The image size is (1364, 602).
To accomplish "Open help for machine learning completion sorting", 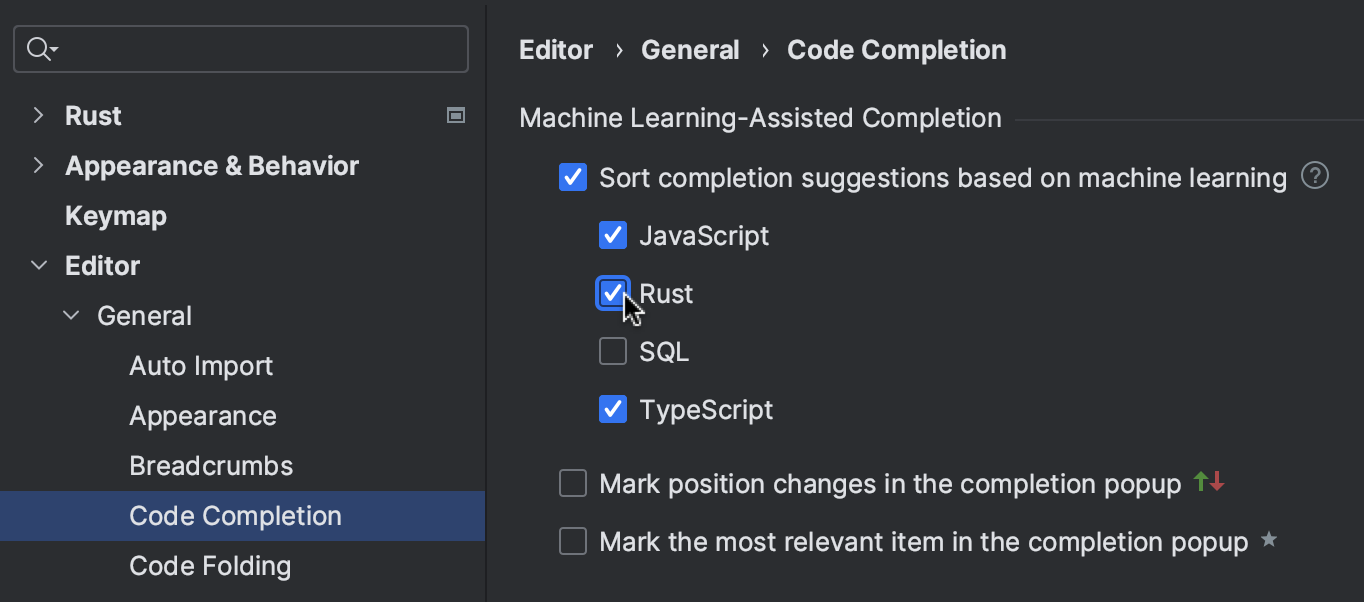I will point(1315,176).
